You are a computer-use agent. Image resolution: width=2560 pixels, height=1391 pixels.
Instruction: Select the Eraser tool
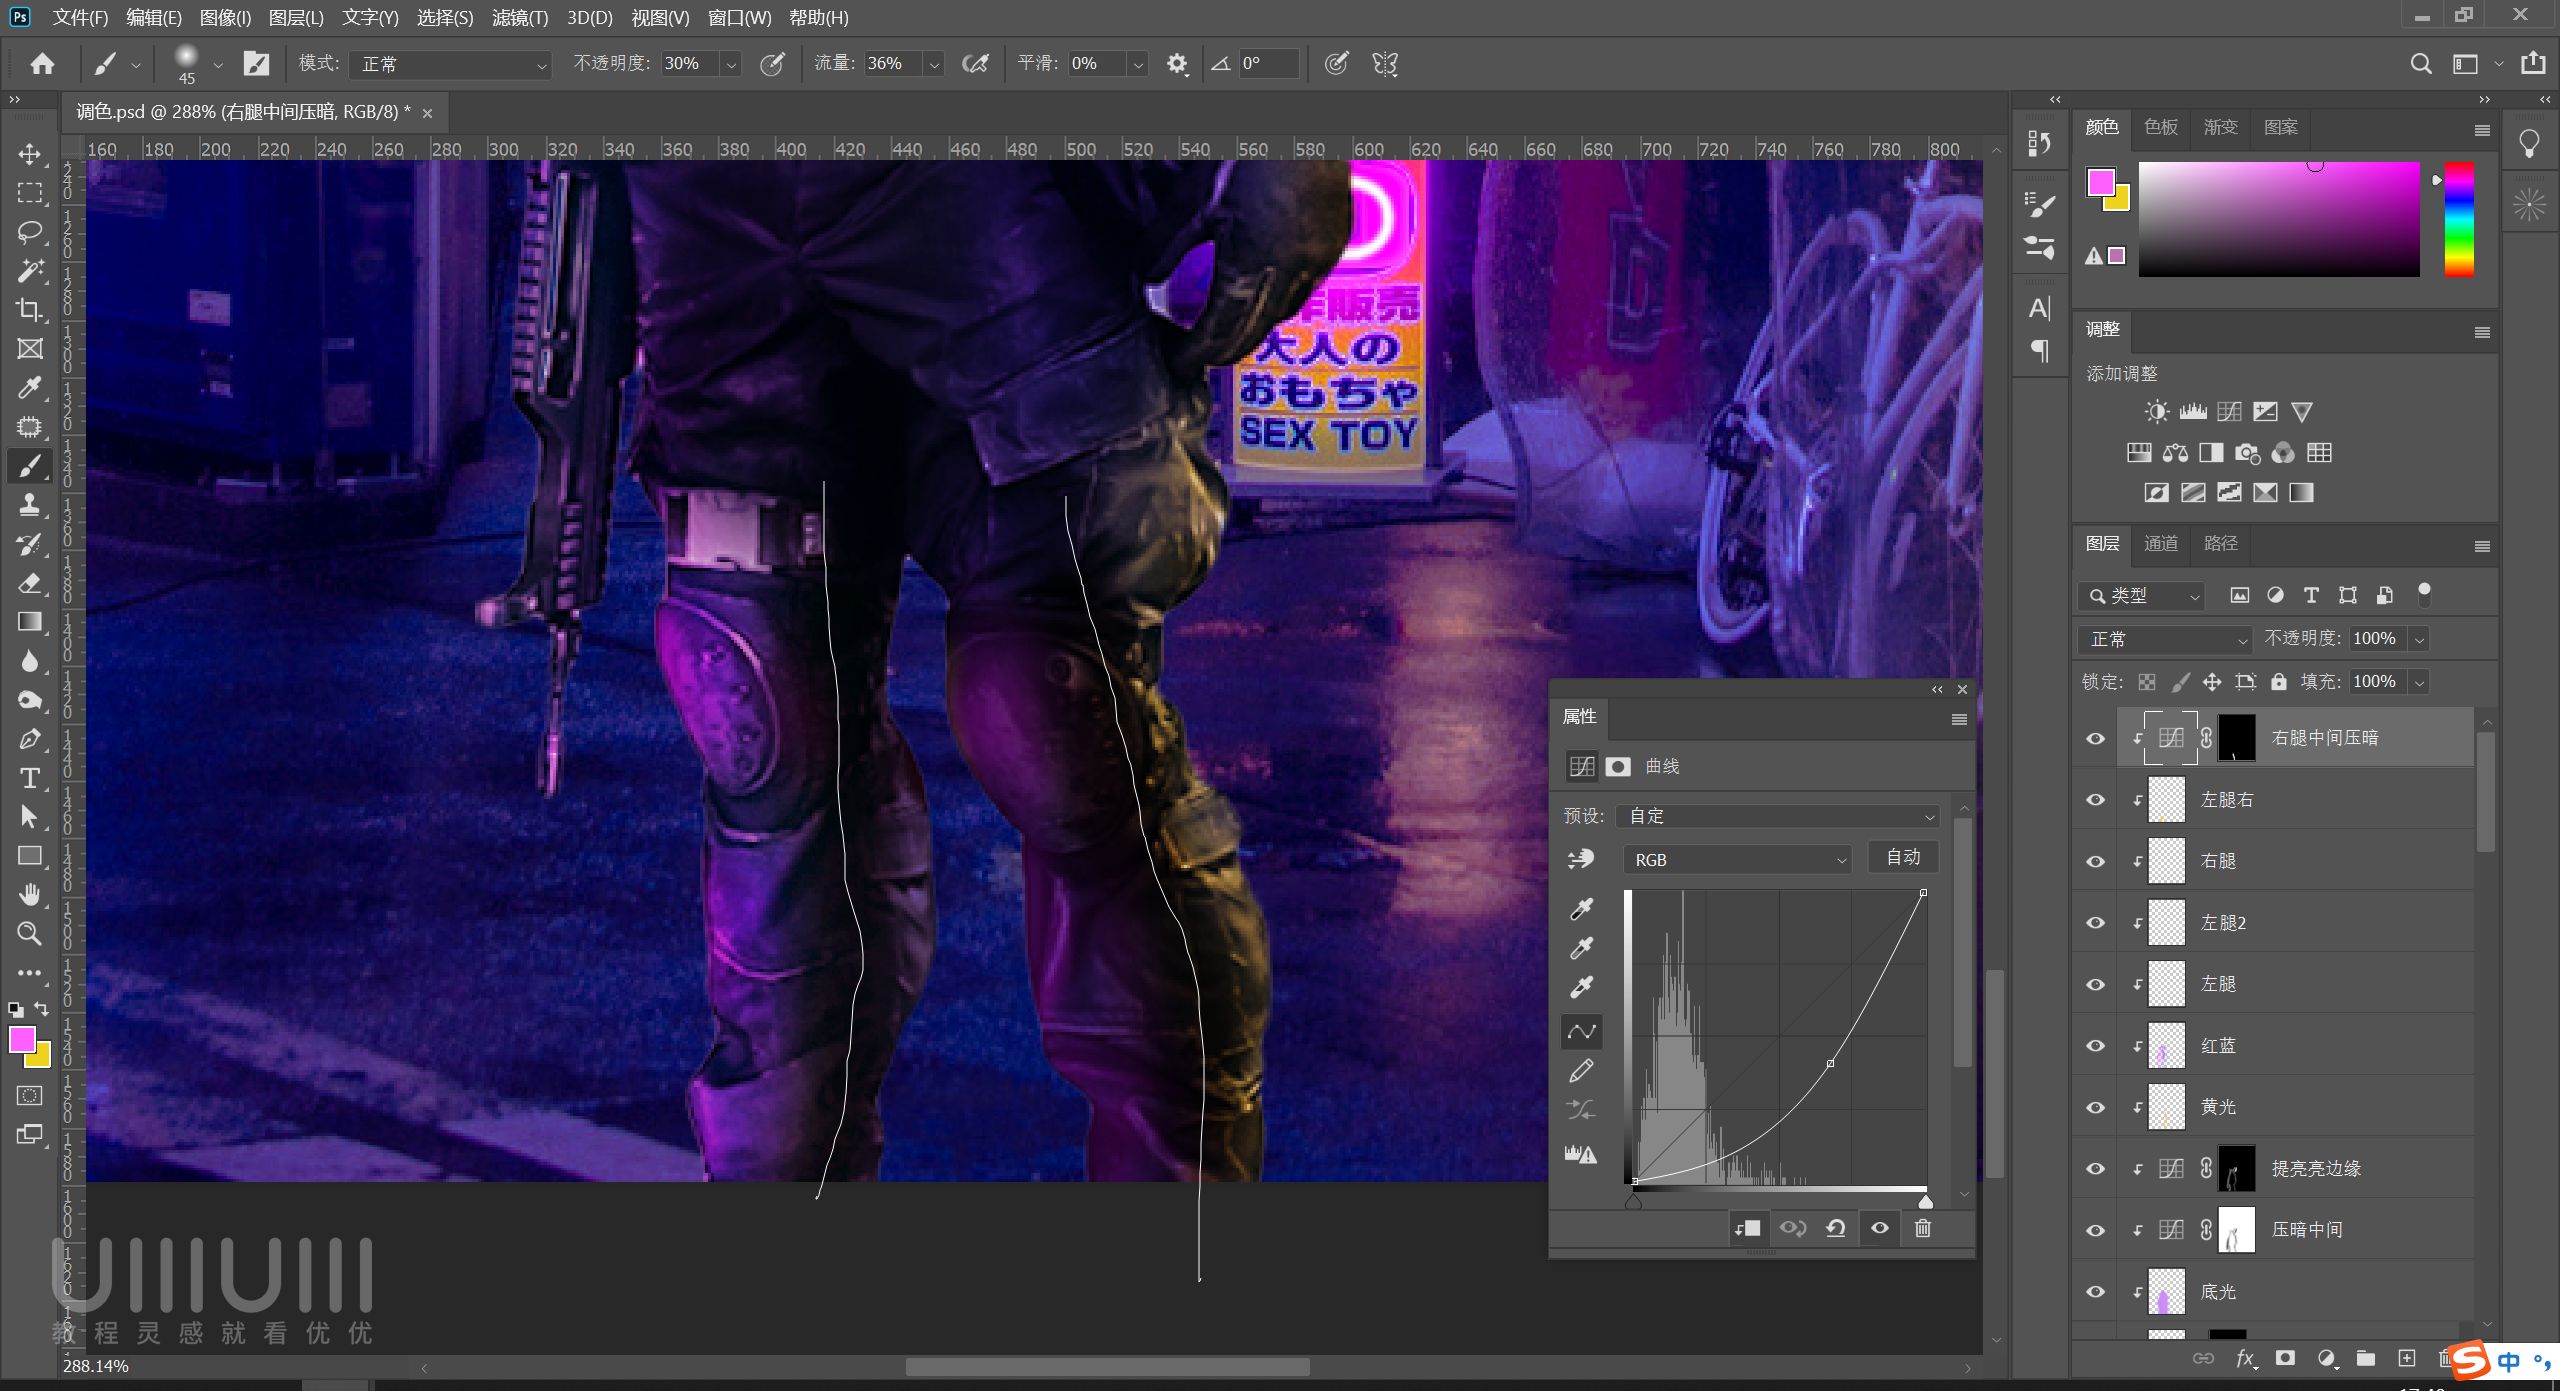(30, 583)
